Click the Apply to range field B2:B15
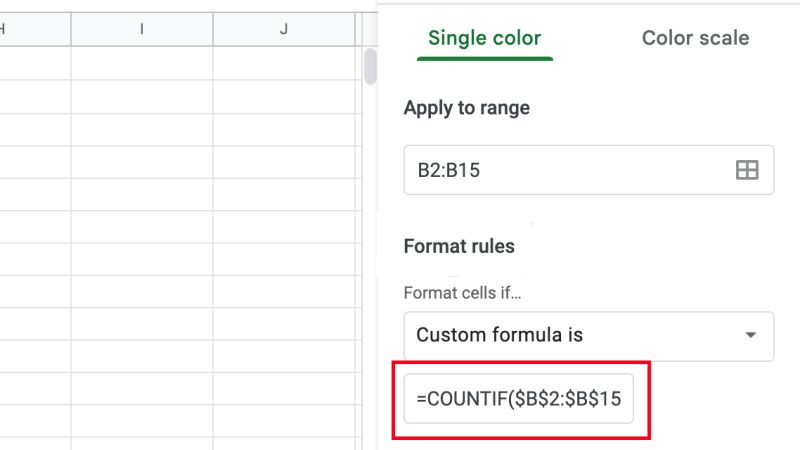The height and width of the screenshot is (450, 800). pos(589,170)
